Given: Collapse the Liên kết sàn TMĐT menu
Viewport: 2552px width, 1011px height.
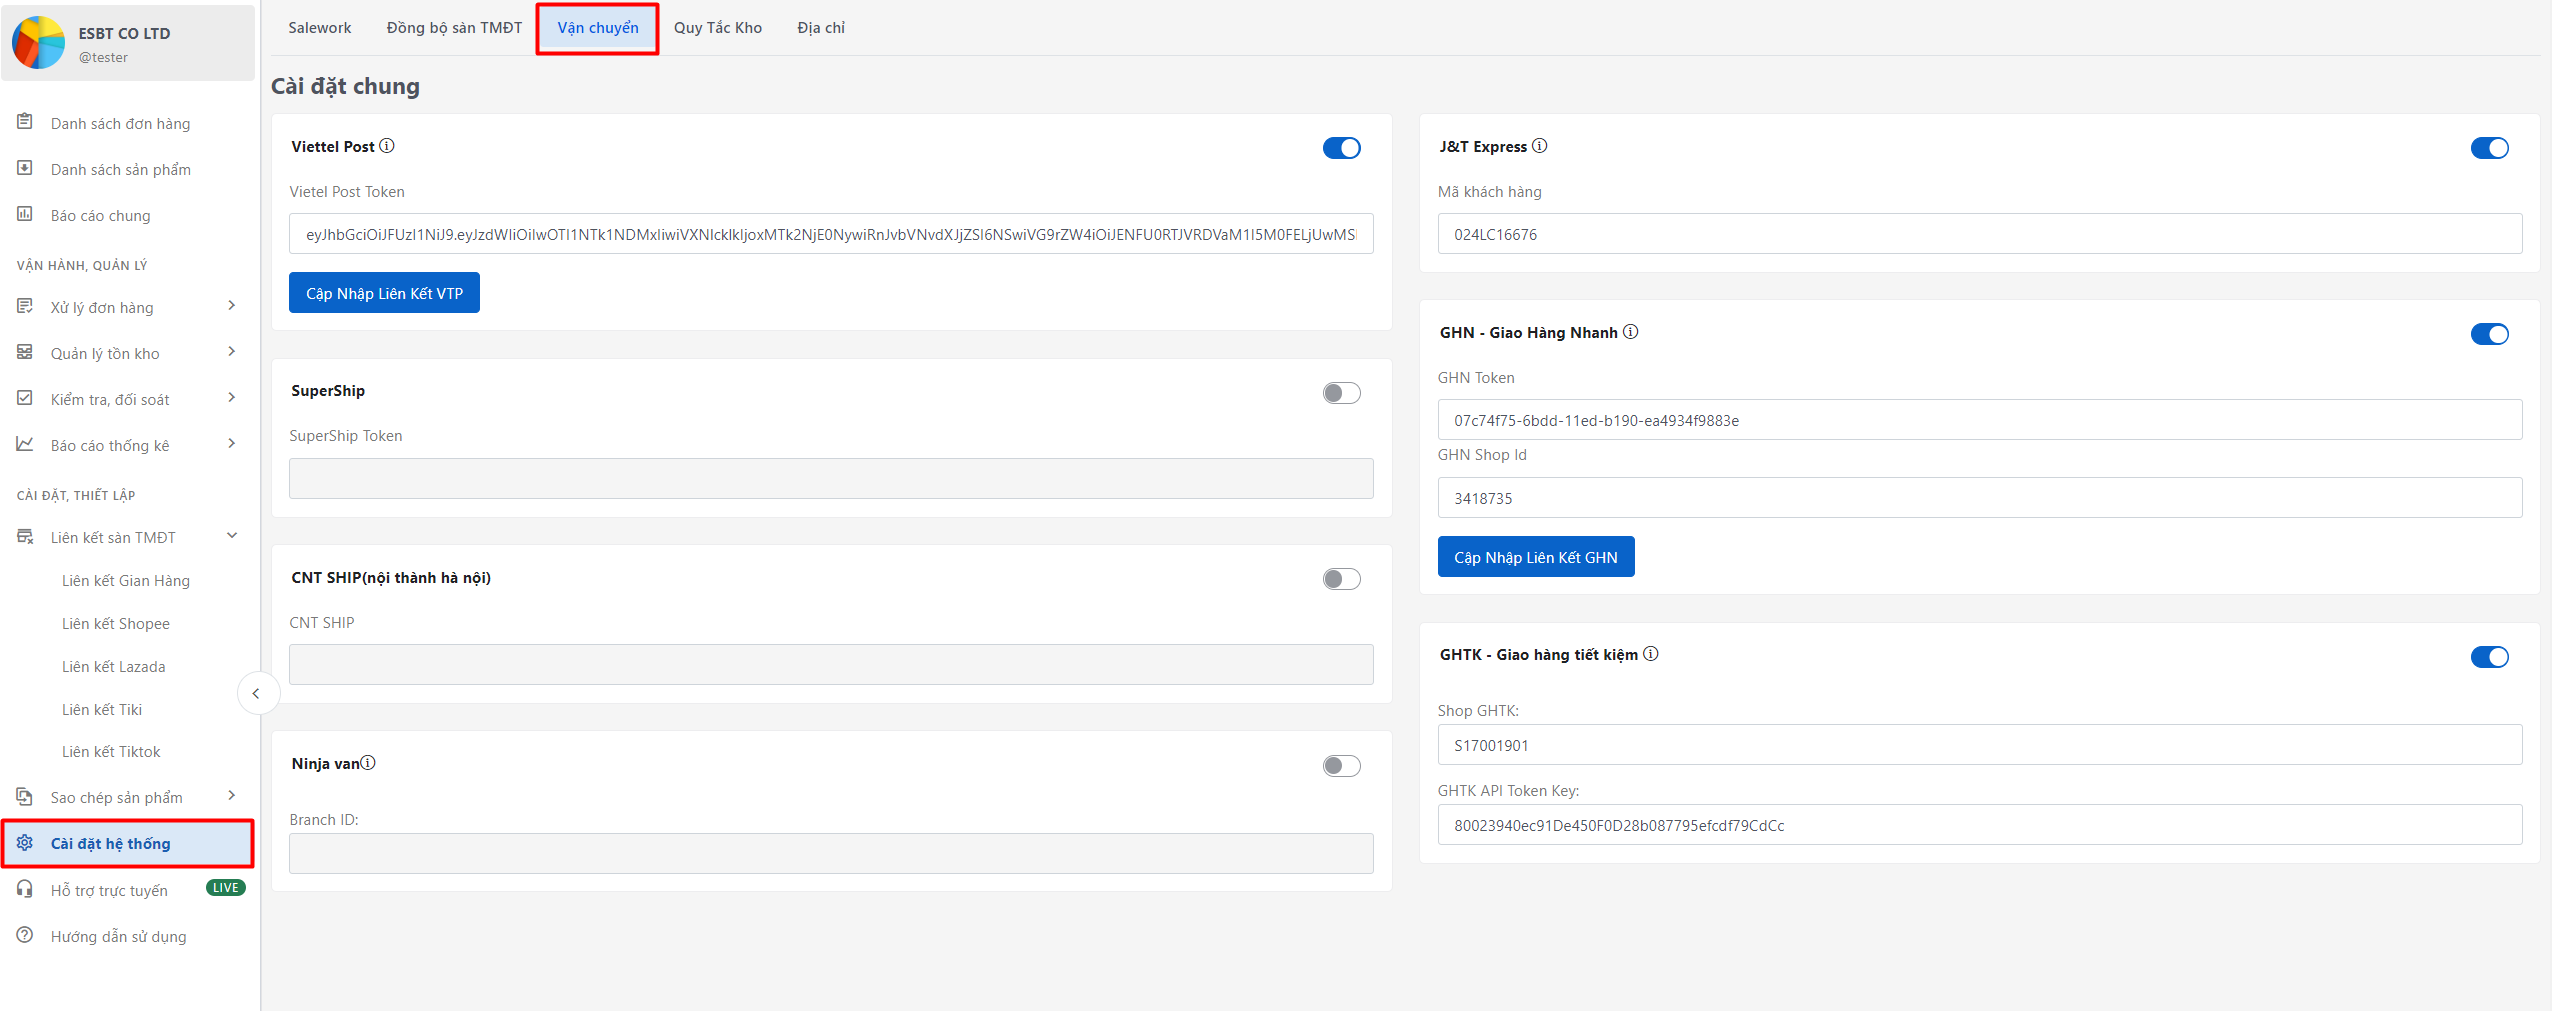Looking at the screenshot, I should (231, 536).
